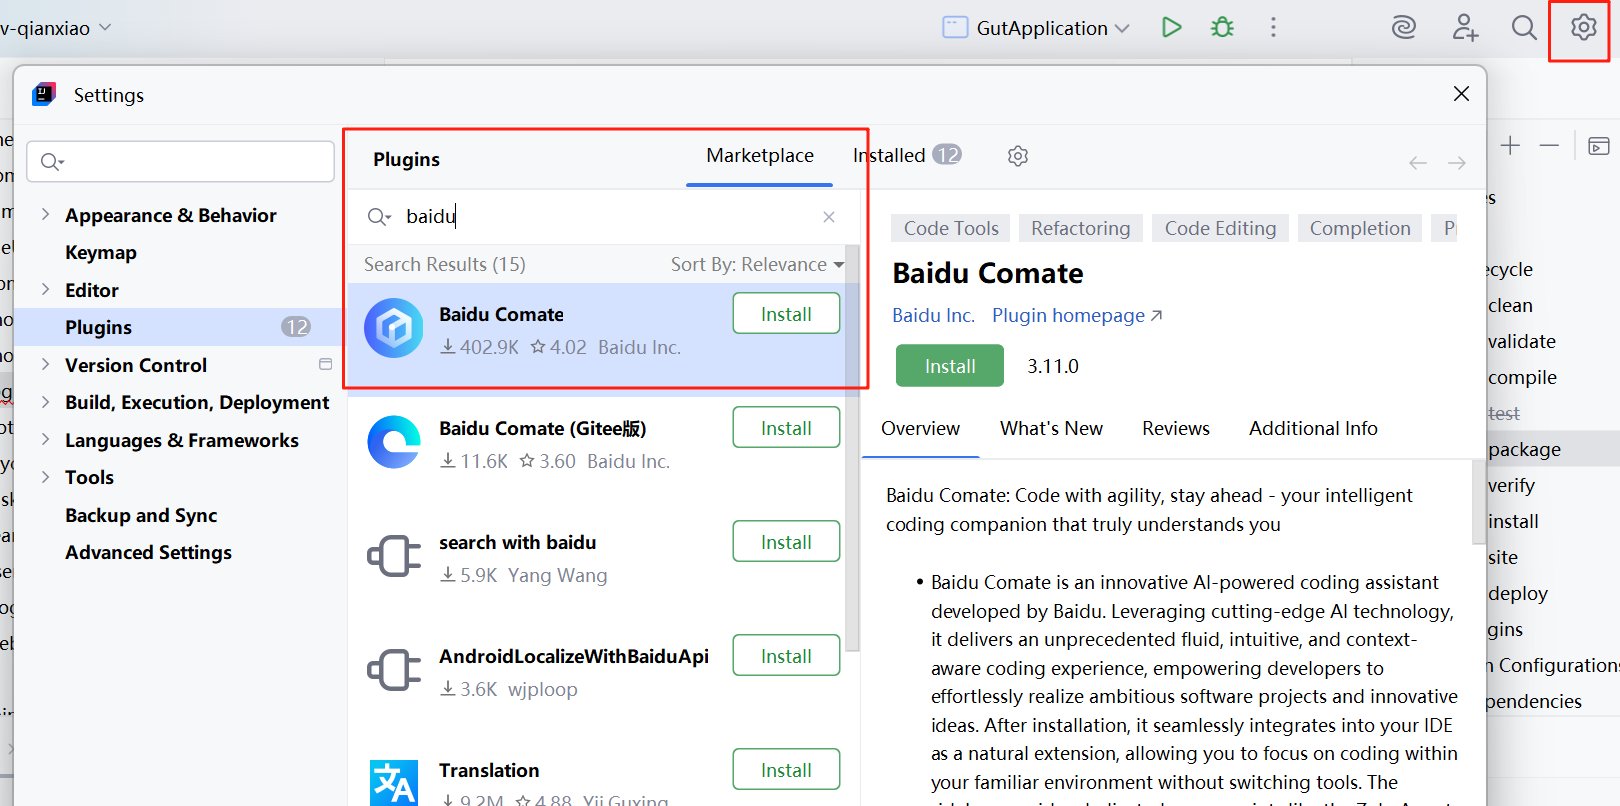
Task: Open the IDE settings gear icon
Action: click(x=1583, y=27)
